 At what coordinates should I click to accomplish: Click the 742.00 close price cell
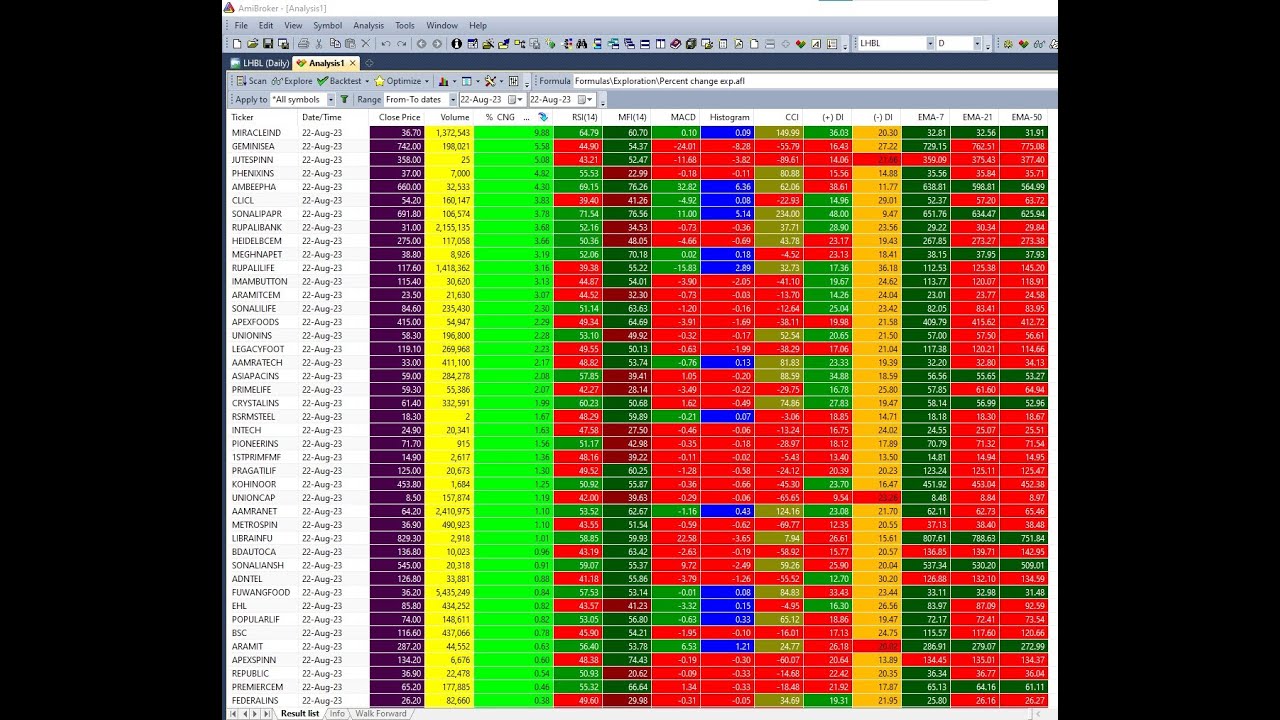pos(397,146)
